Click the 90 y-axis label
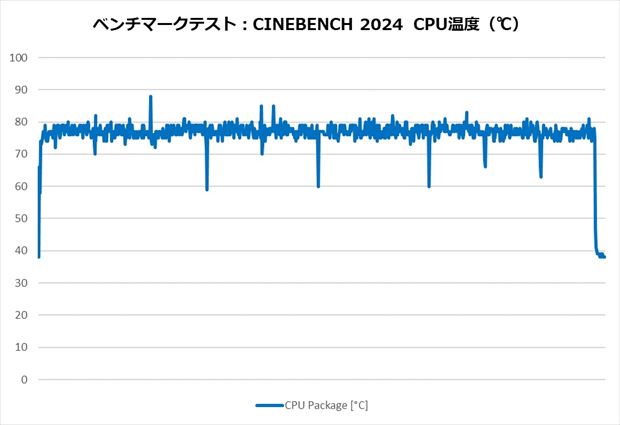 click(x=20, y=89)
